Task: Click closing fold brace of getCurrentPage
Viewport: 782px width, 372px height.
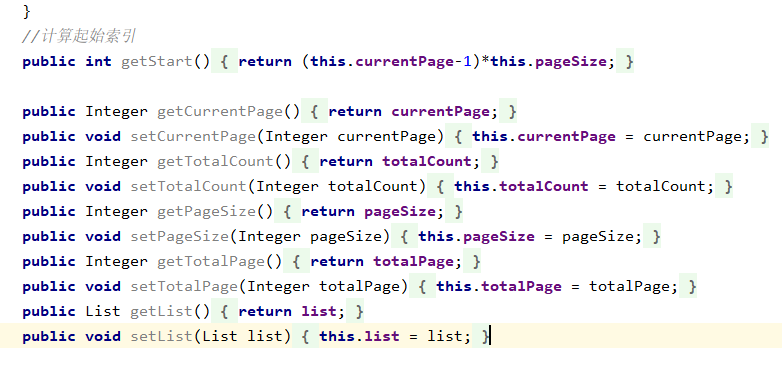Action: click(508, 111)
